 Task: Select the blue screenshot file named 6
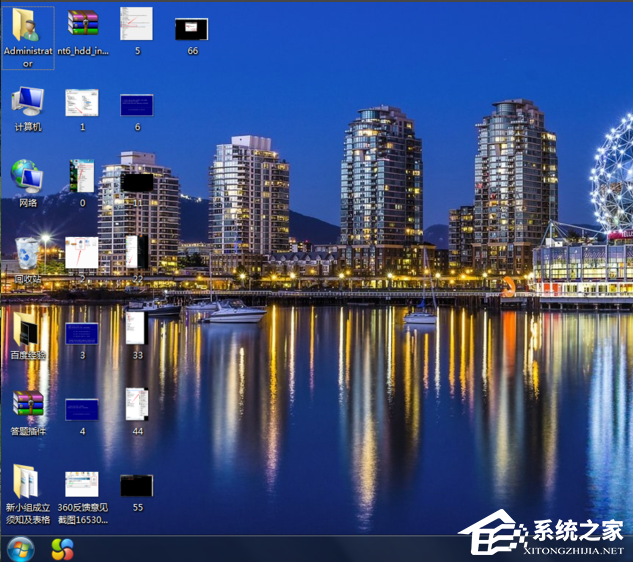coord(136,105)
